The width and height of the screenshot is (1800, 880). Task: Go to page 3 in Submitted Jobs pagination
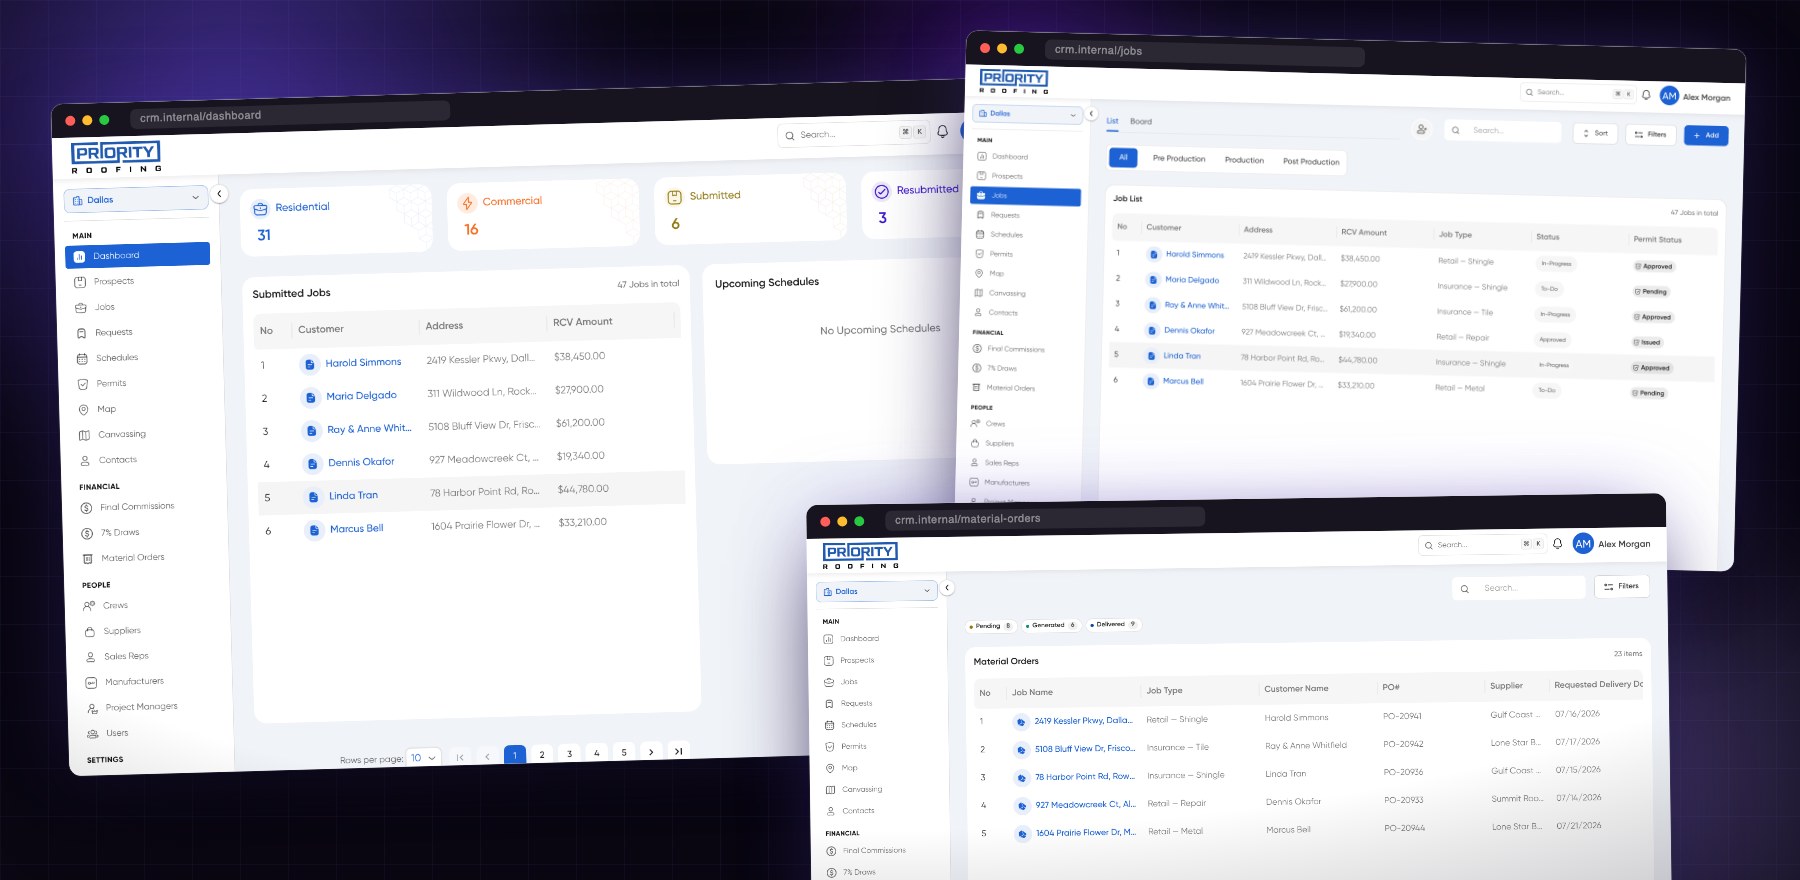pos(569,754)
